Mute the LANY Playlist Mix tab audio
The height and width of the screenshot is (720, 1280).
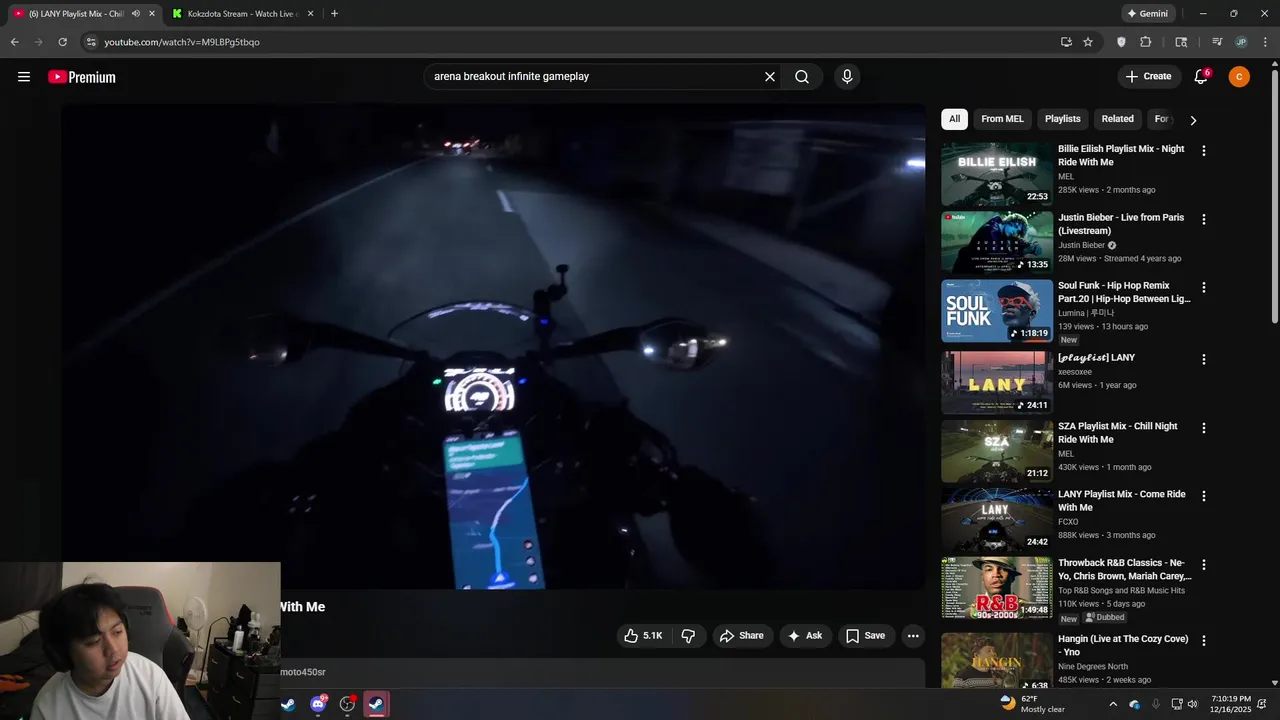(x=136, y=14)
